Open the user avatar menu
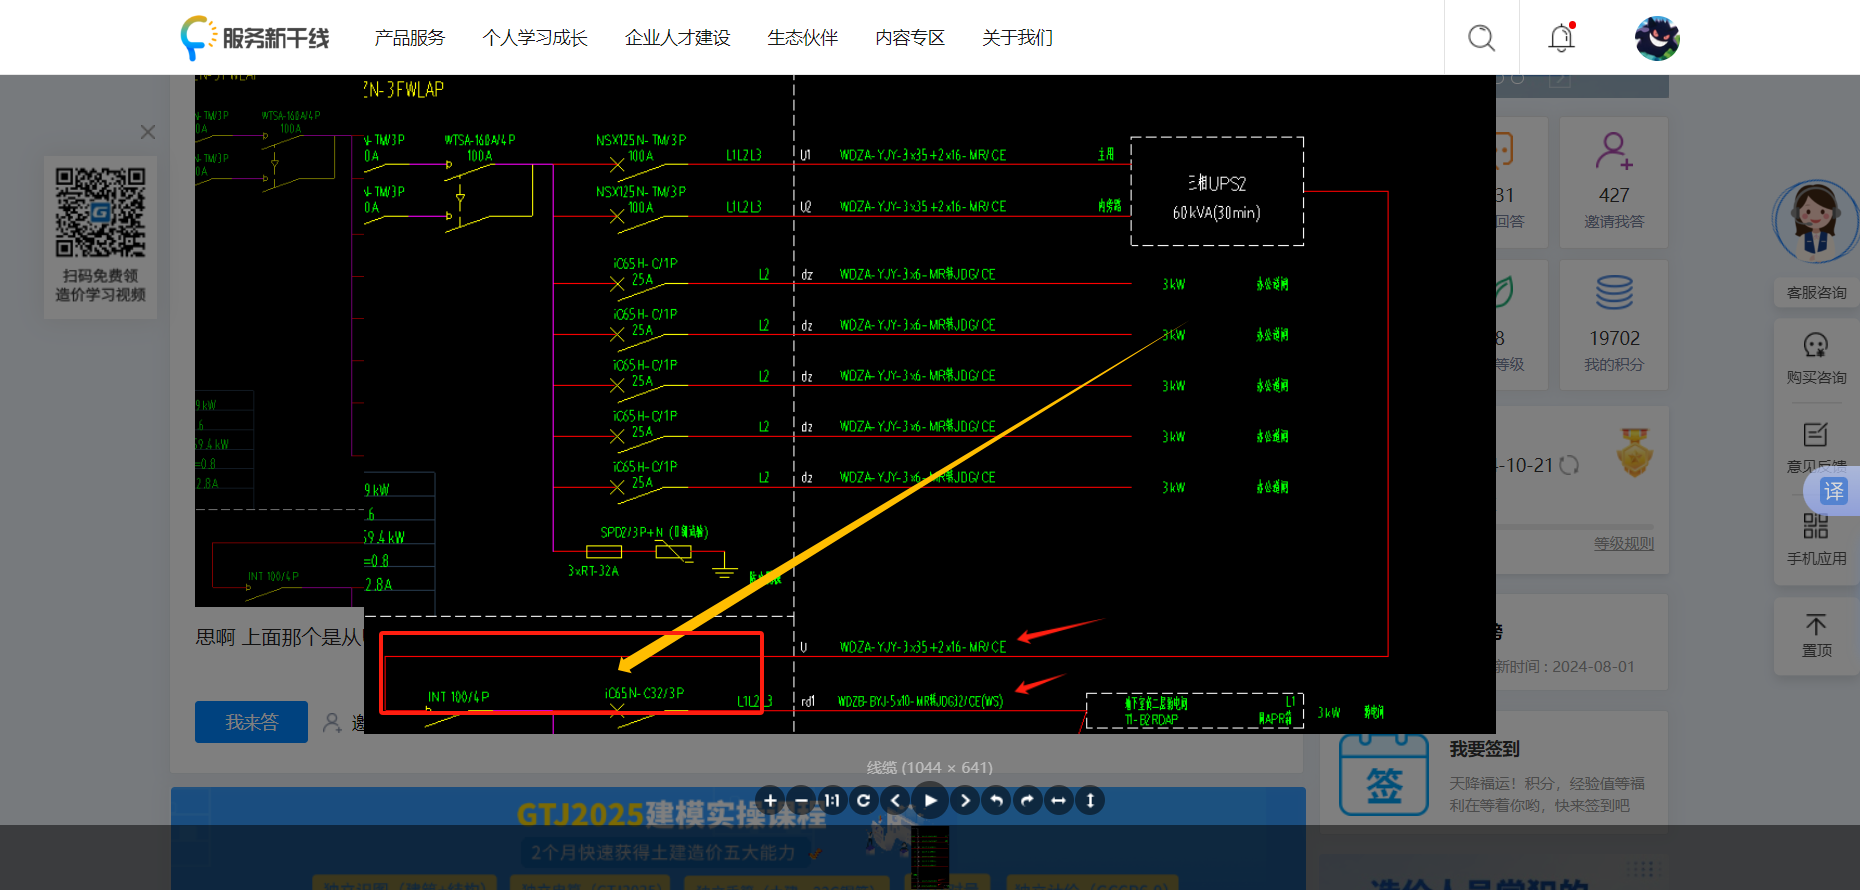Screen dimensions: 1860x890 click(1657, 38)
